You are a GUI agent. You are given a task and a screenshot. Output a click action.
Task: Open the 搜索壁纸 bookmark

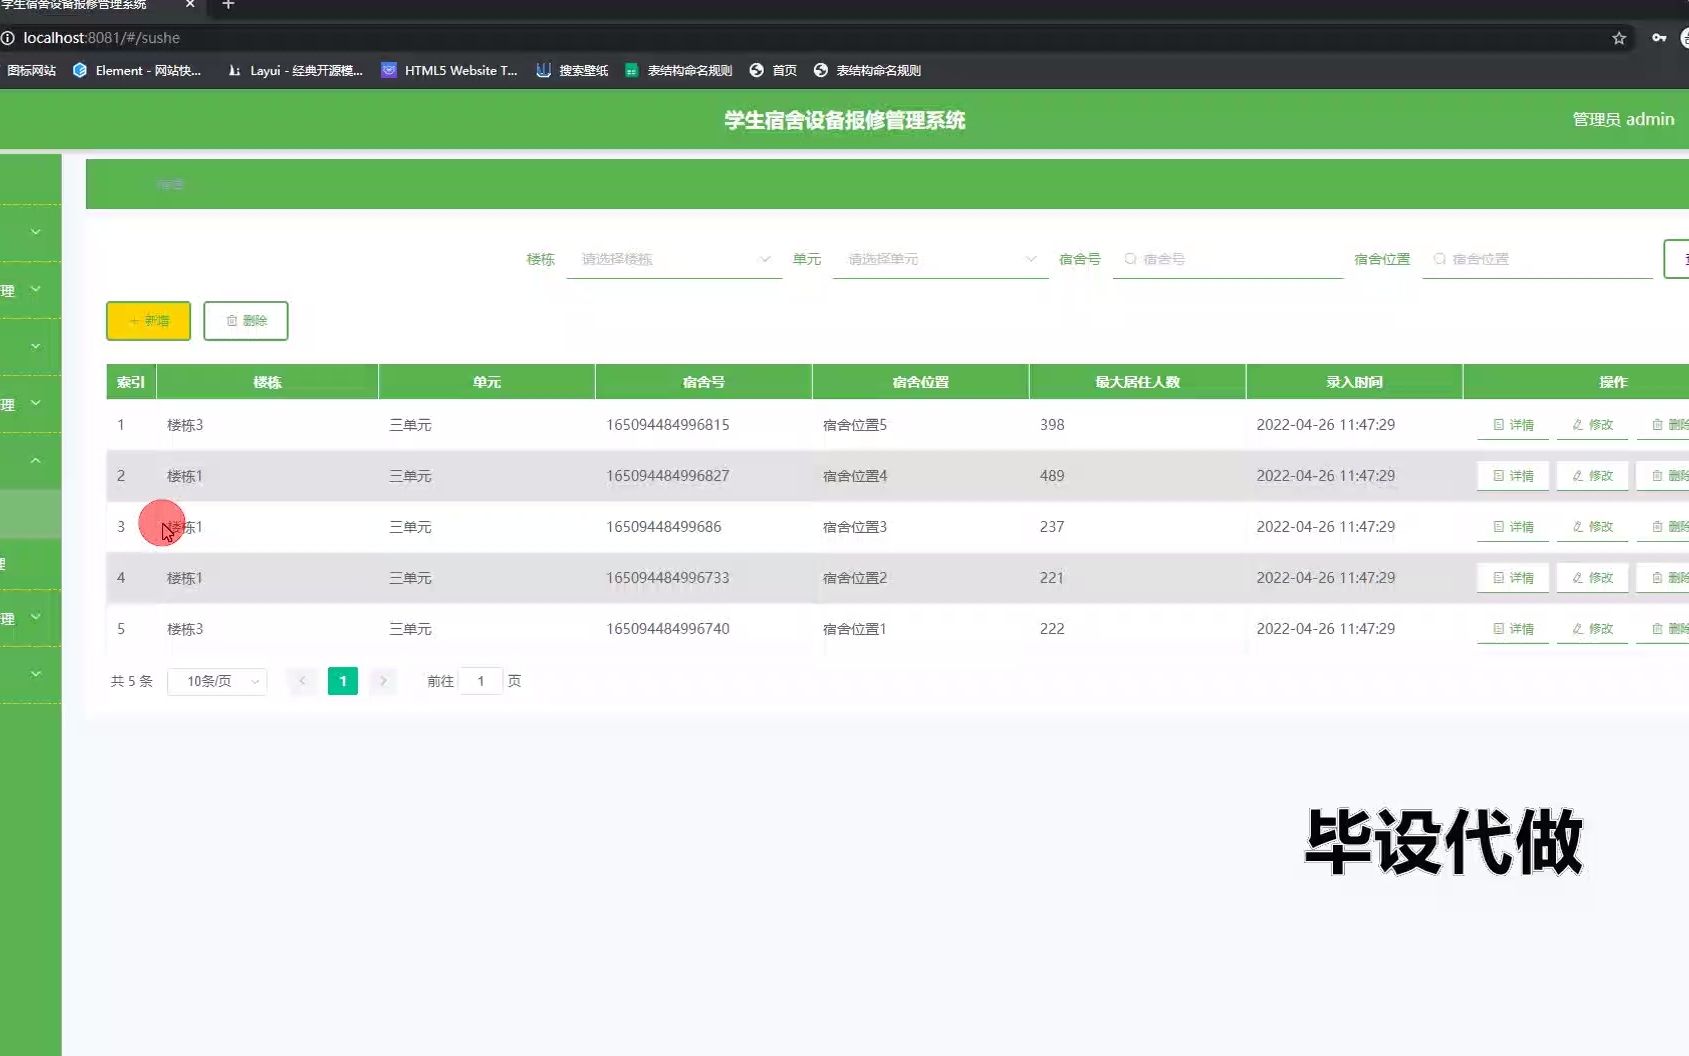pos(571,70)
